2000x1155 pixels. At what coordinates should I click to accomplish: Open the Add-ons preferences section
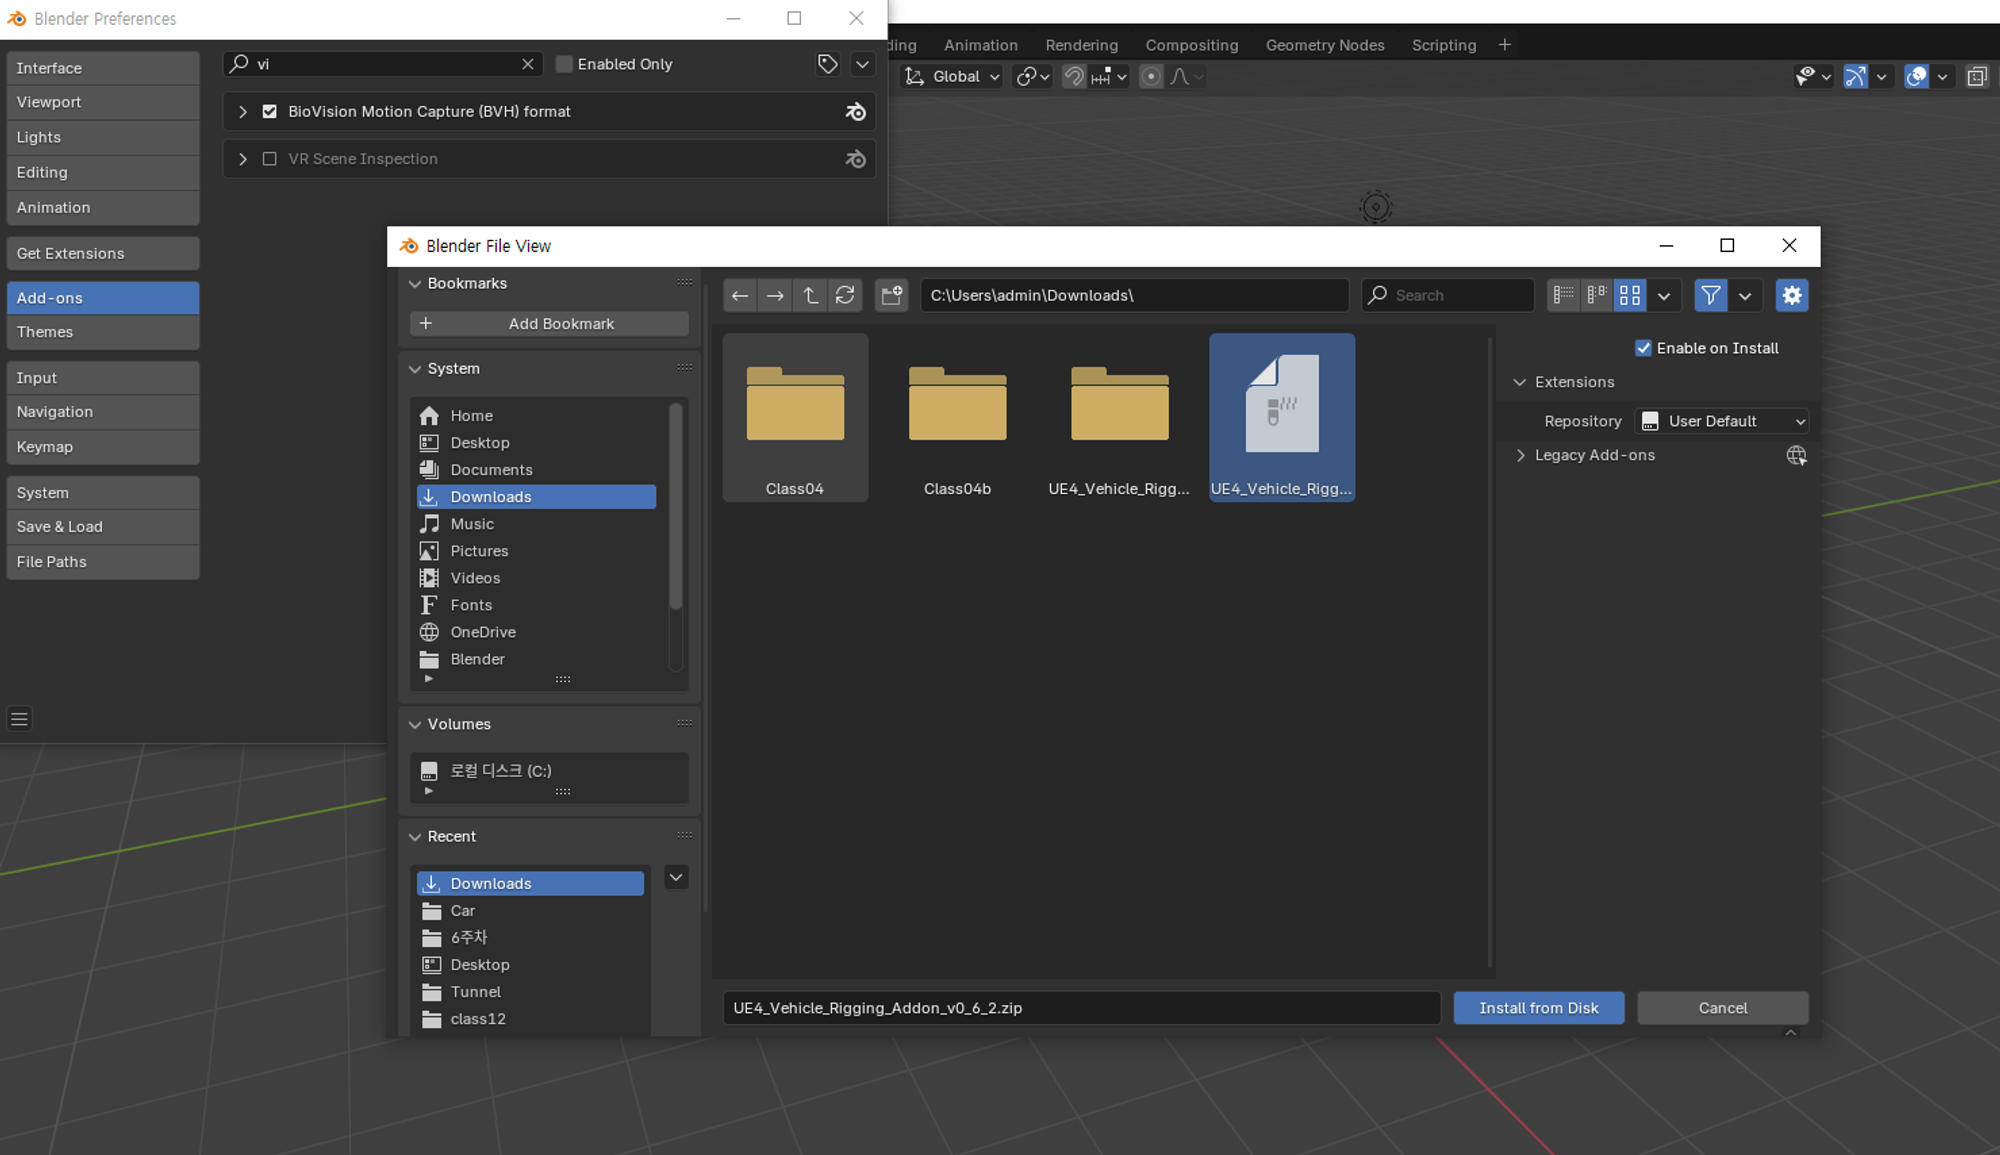coord(103,298)
